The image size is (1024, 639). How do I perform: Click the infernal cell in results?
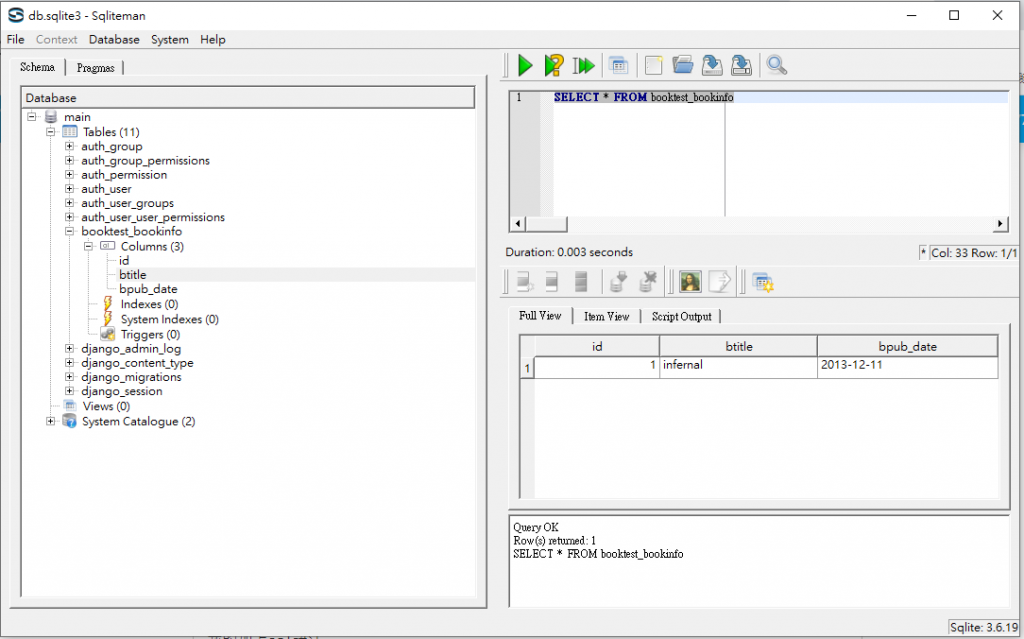tap(739, 366)
